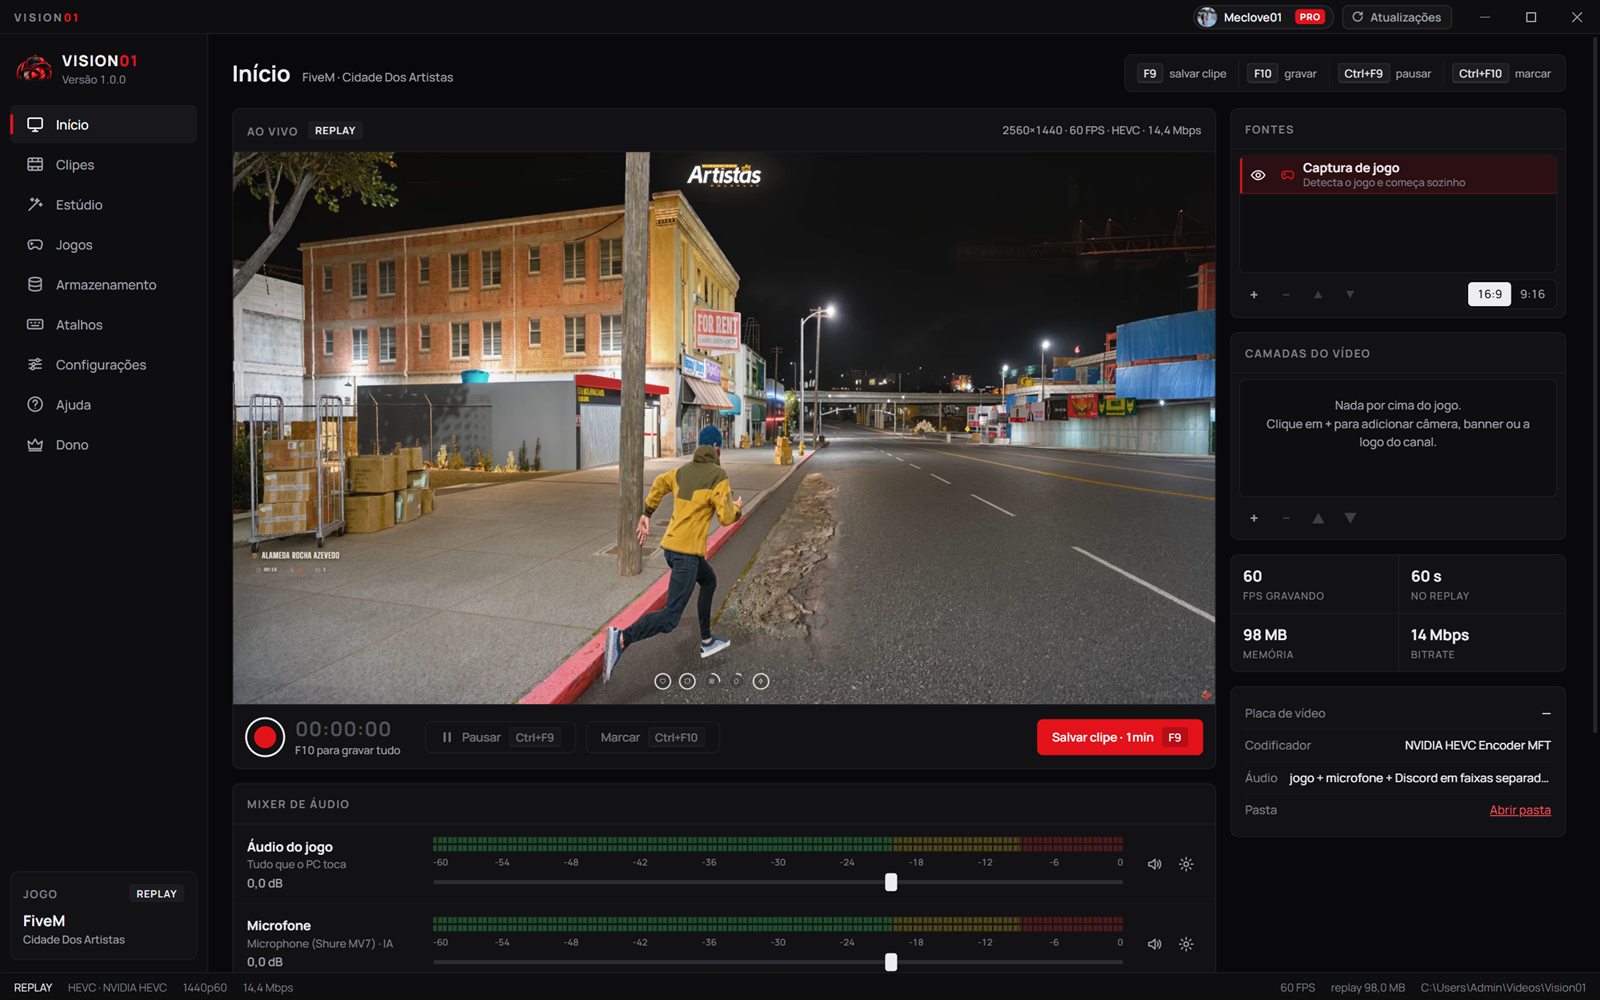This screenshot has width=1600, height=1000.
Task: Click the 60 FPS status bar entry
Action: [x=1298, y=988]
